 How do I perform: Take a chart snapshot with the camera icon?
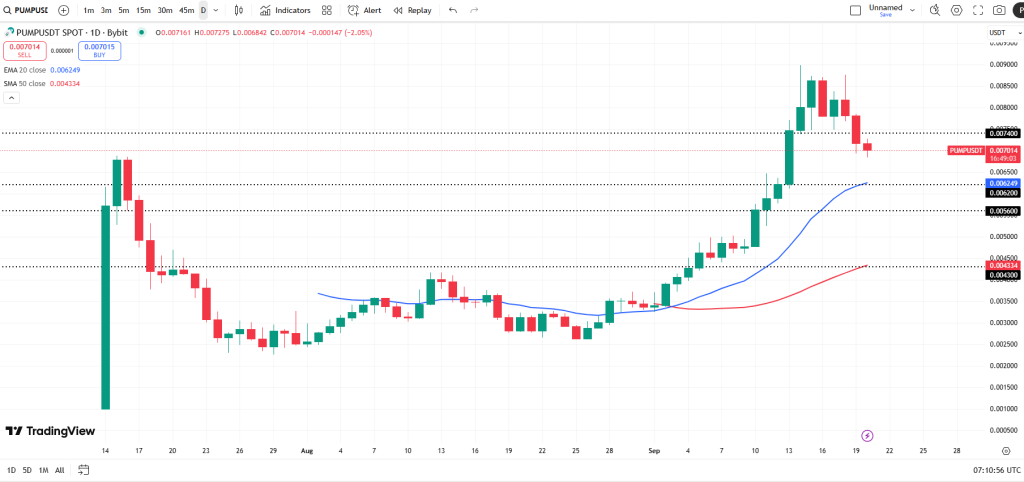(x=999, y=10)
